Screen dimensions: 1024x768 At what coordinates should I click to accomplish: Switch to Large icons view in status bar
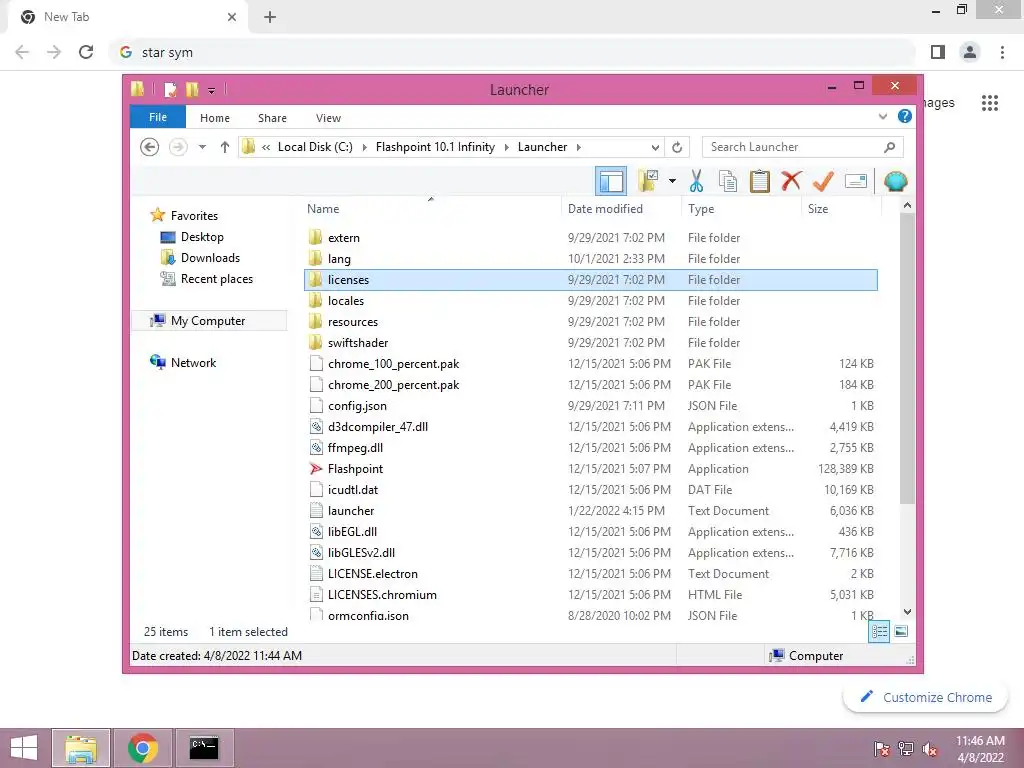click(901, 632)
